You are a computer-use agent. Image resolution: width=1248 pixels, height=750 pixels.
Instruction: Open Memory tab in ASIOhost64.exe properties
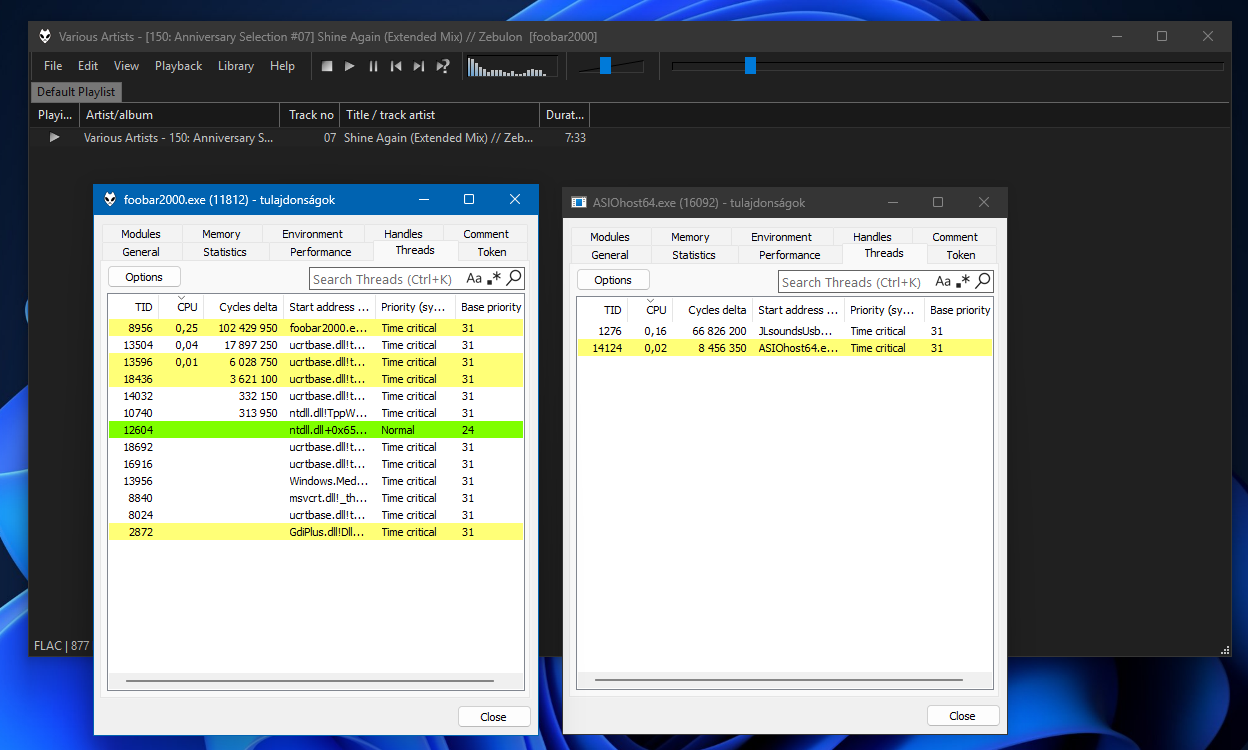[690, 237]
